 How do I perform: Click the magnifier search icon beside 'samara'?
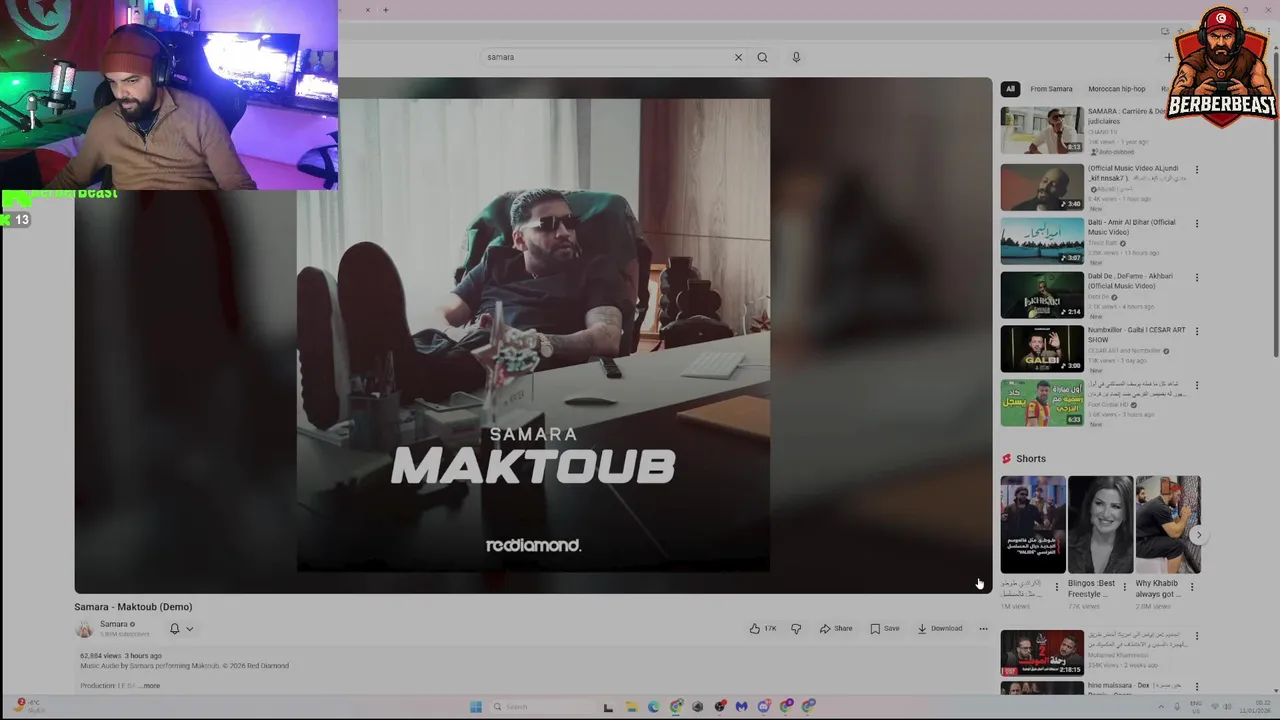(x=762, y=57)
